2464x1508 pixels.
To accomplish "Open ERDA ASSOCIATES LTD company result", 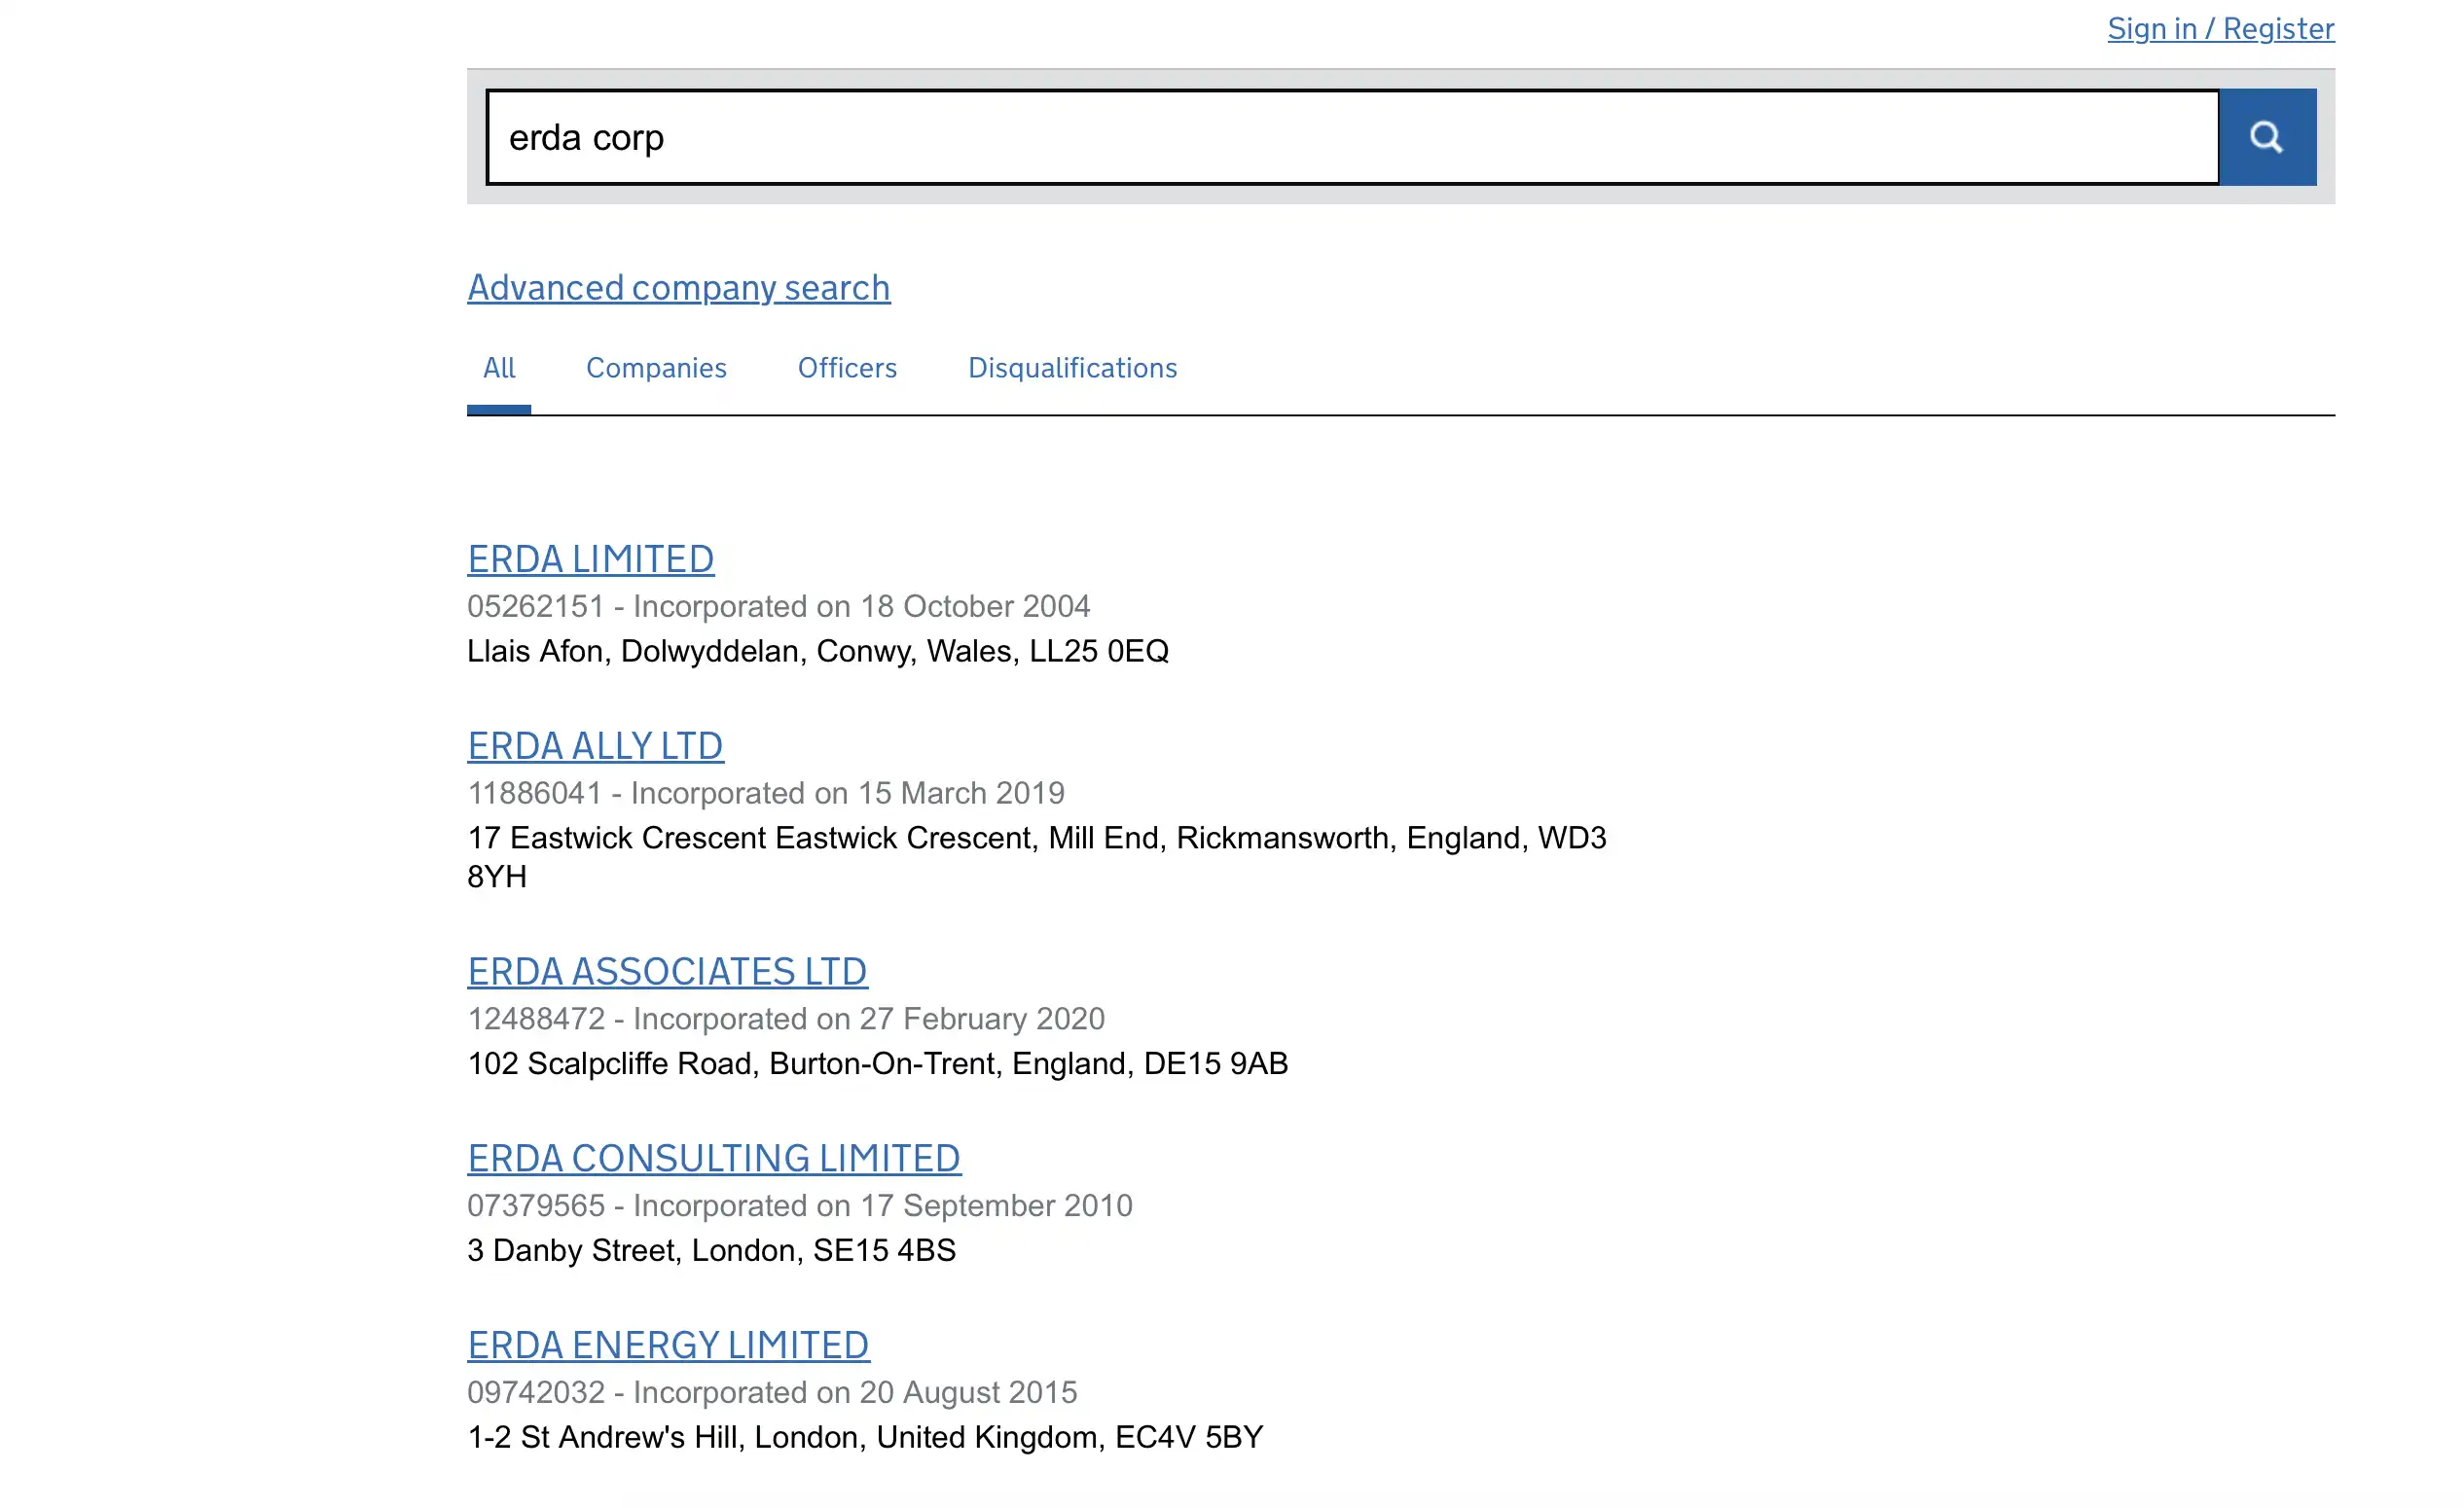I will [667, 972].
